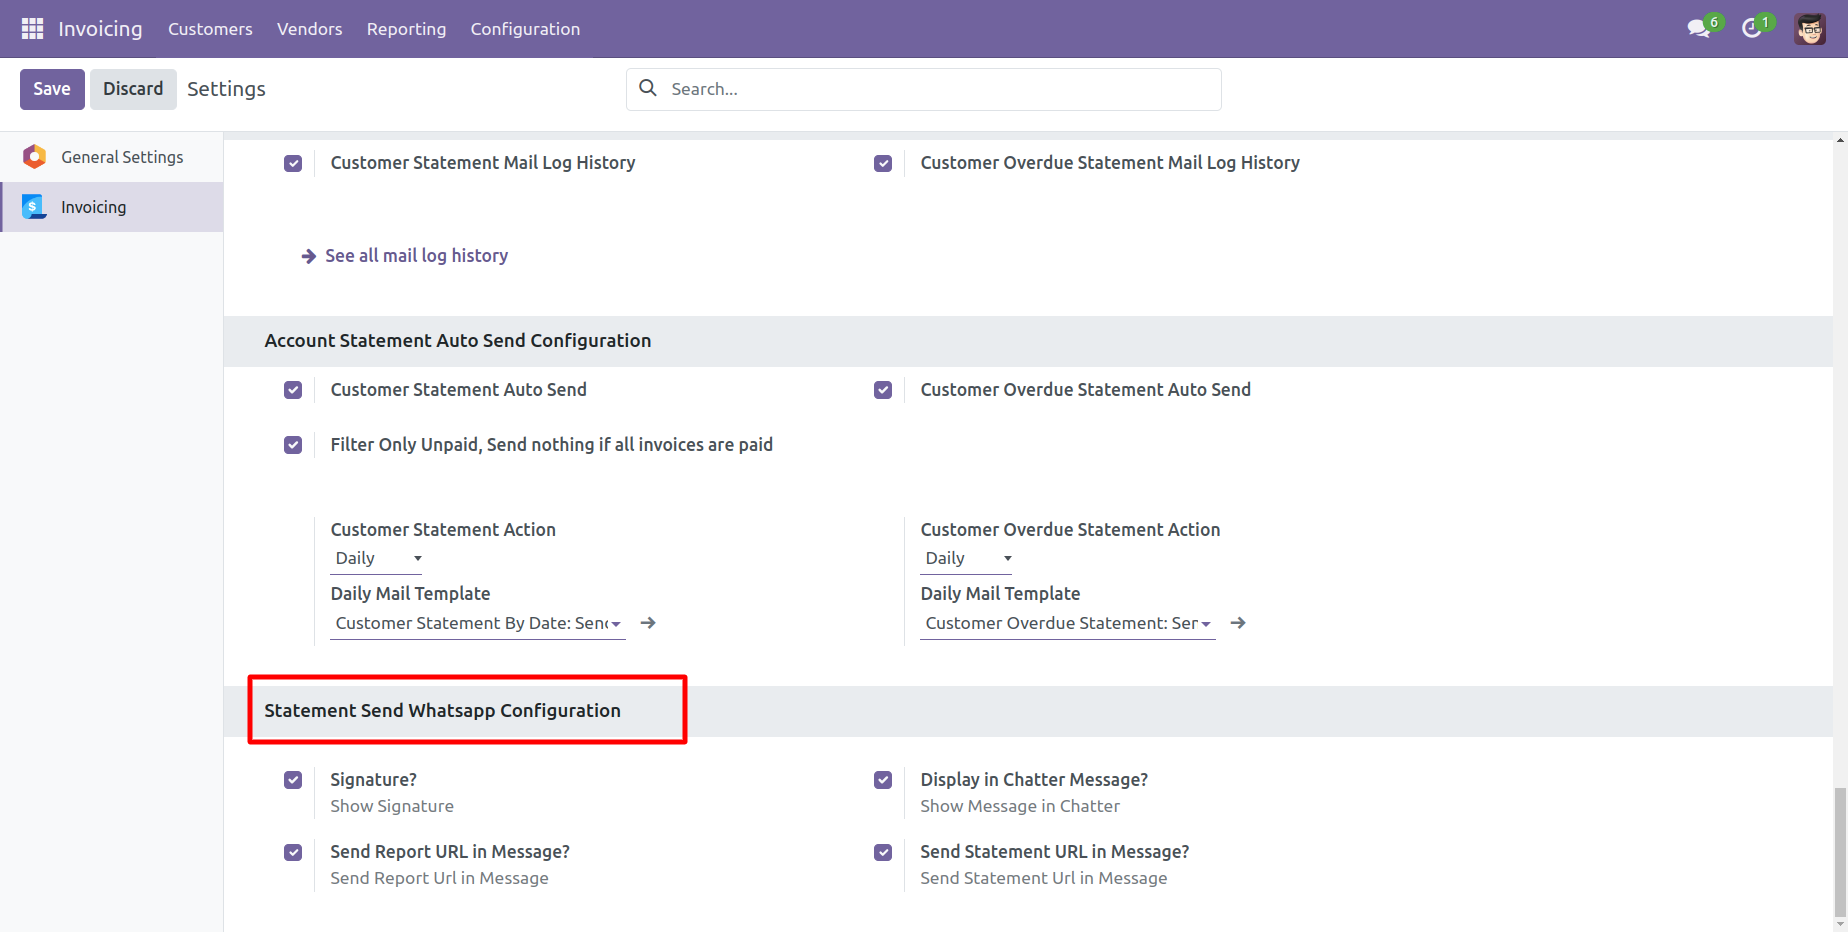Viewport: 1848px width, 932px height.
Task: Open the apps grid menu icon
Action: [32, 29]
